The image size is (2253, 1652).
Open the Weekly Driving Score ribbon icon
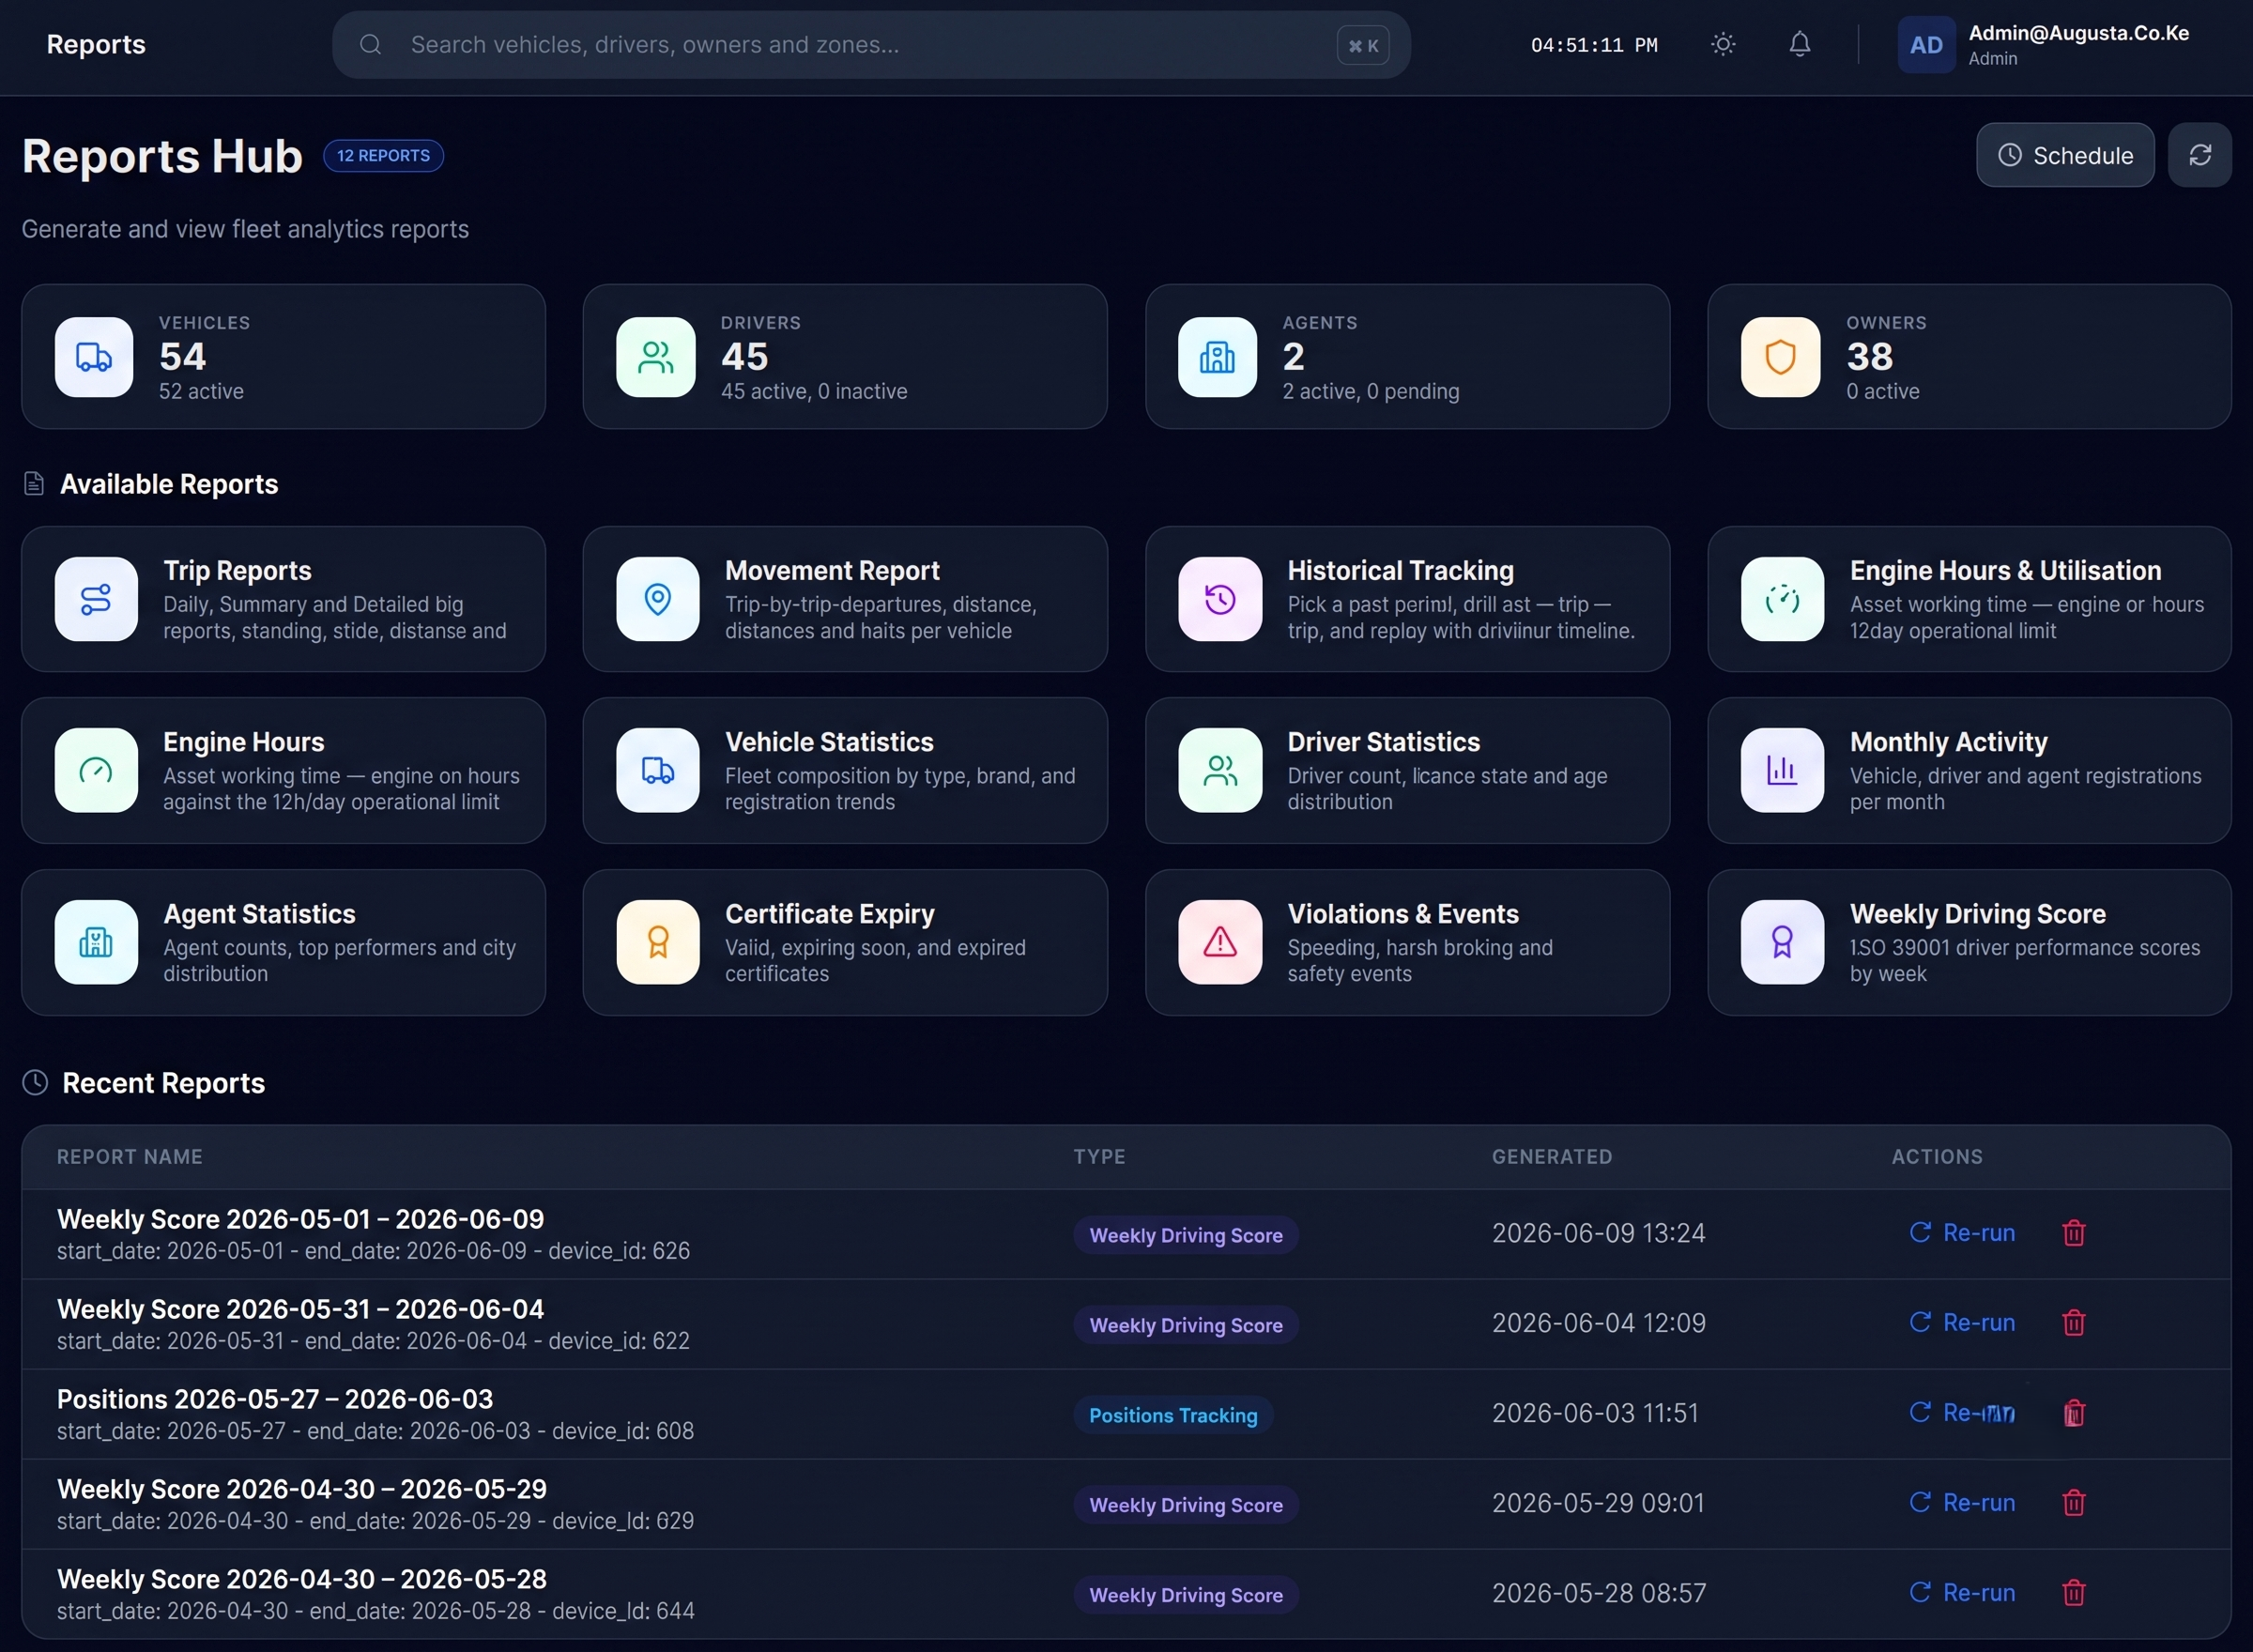tap(1782, 942)
